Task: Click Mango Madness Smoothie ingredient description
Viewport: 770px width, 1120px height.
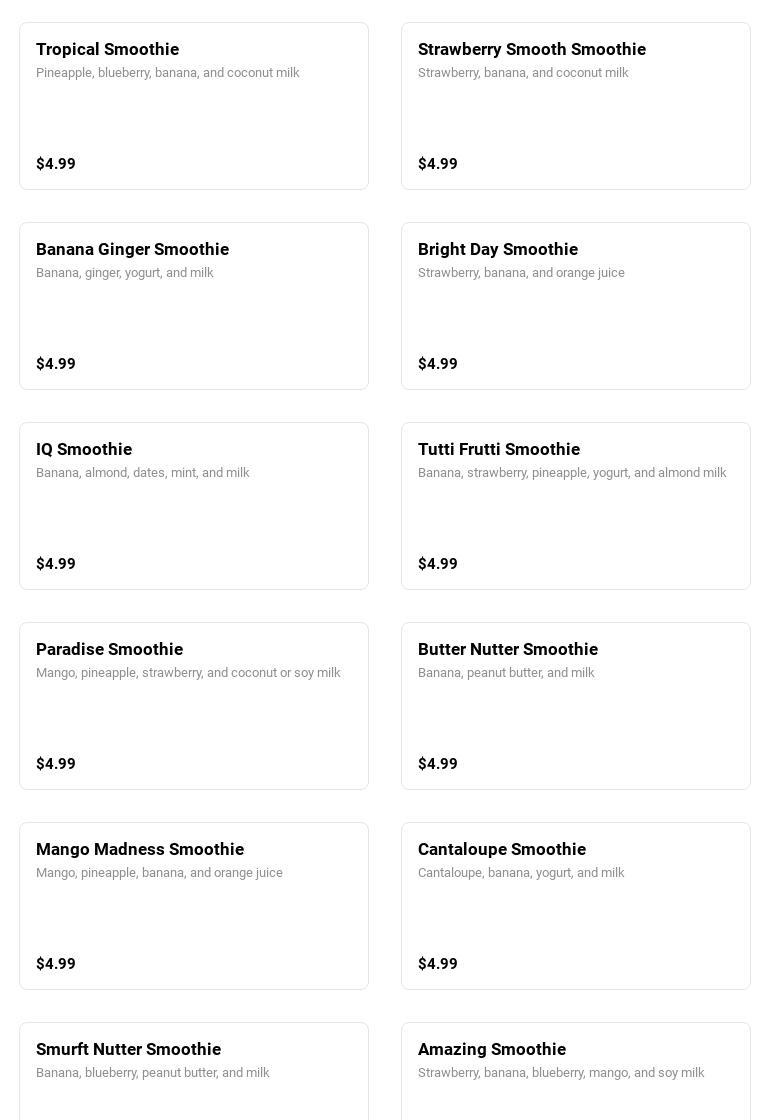Action: pos(159,873)
